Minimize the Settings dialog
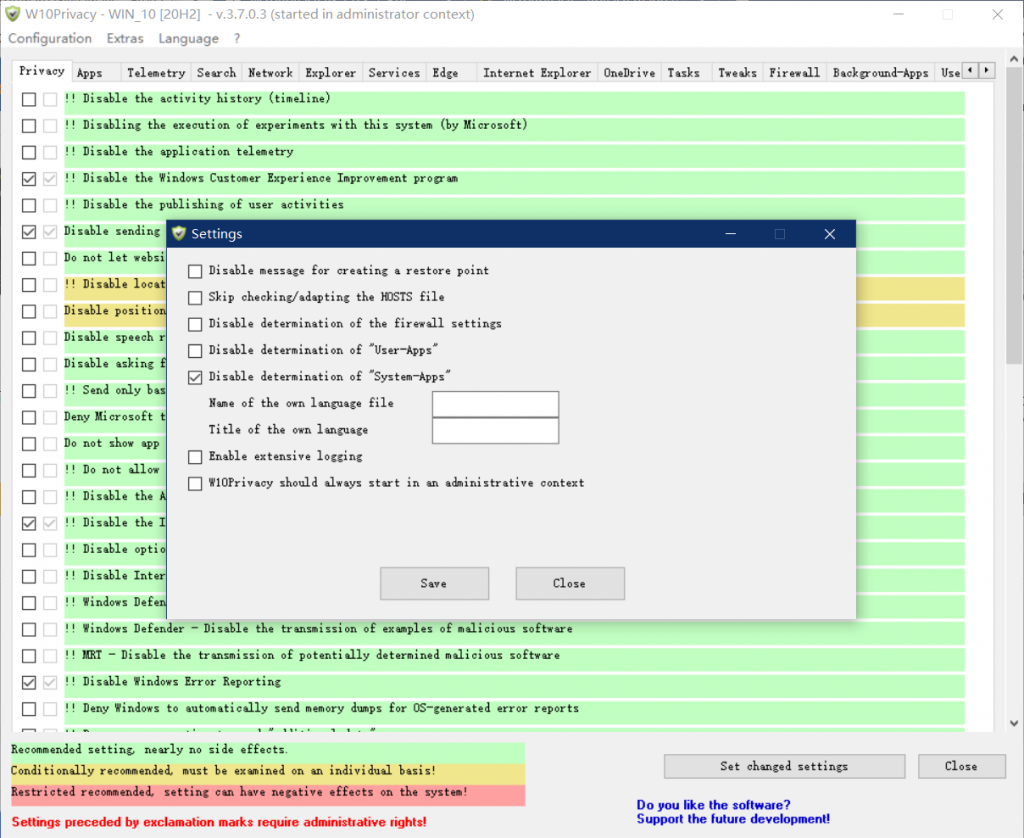This screenshot has height=838, width=1024. pos(731,234)
